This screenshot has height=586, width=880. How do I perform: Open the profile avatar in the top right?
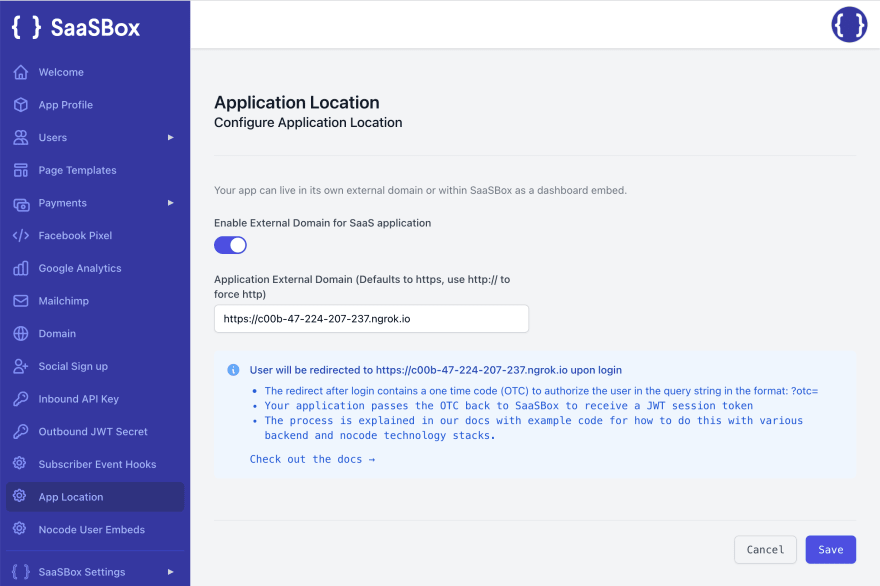click(849, 25)
